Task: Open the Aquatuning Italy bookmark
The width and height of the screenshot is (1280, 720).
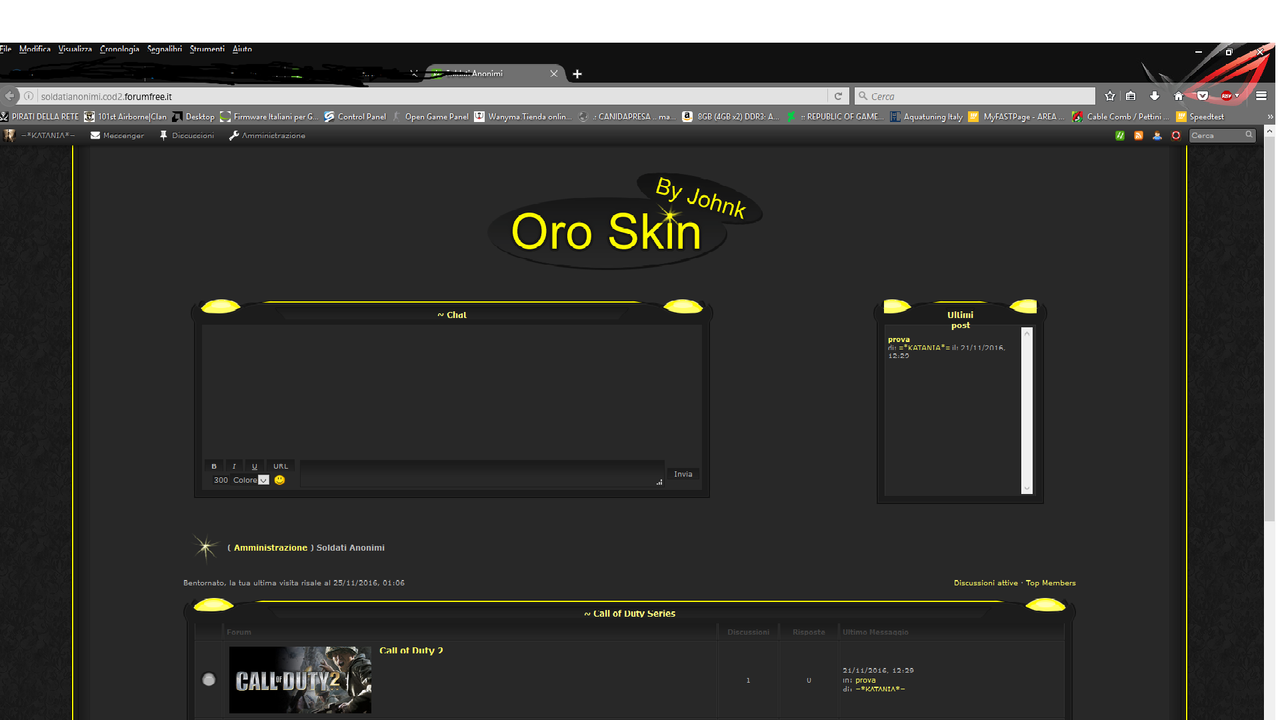Action: point(925,117)
